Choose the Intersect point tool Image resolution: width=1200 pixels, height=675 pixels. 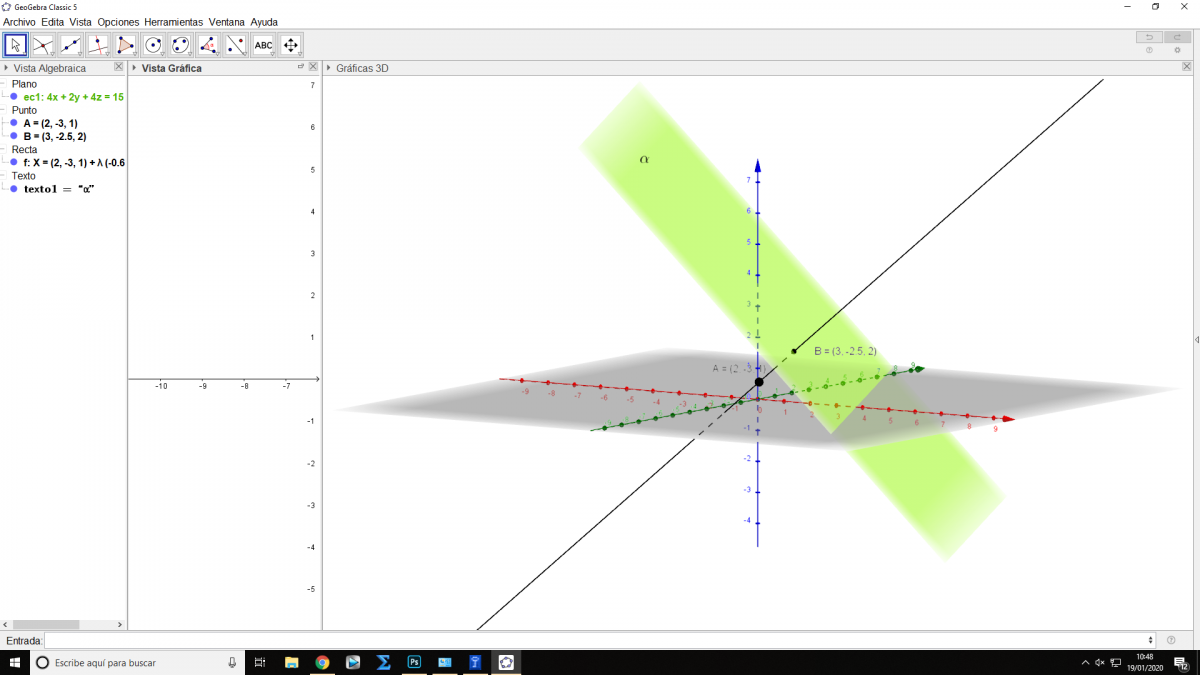coord(43,45)
